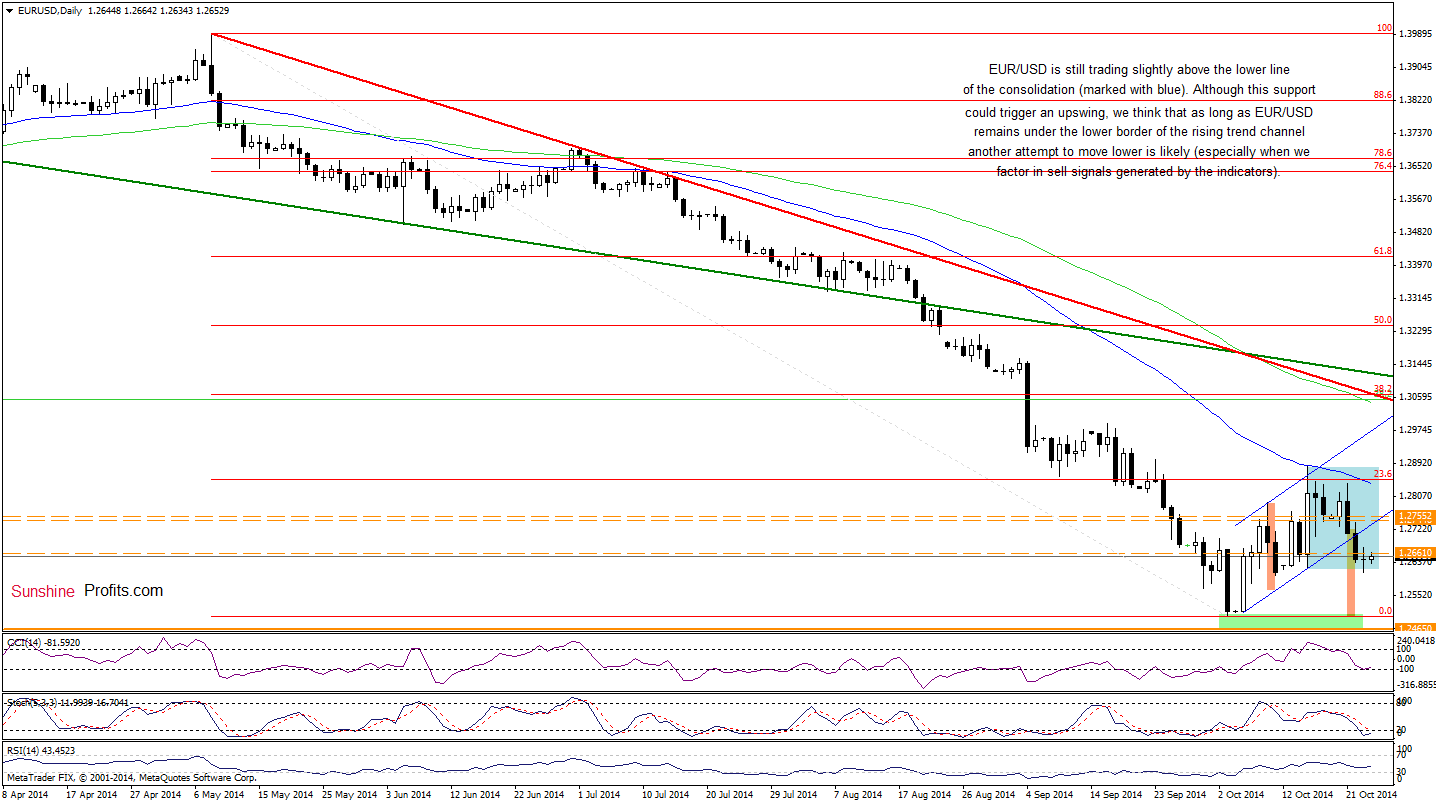Click the Fibonacci 100 level label
The width and height of the screenshot is (1436, 803).
coord(1384,29)
